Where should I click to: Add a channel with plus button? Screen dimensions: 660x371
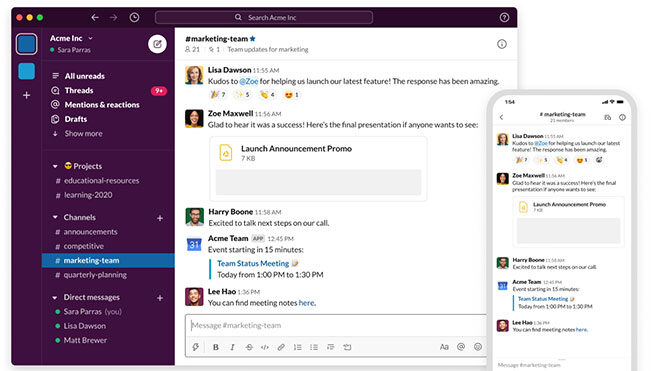click(160, 218)
